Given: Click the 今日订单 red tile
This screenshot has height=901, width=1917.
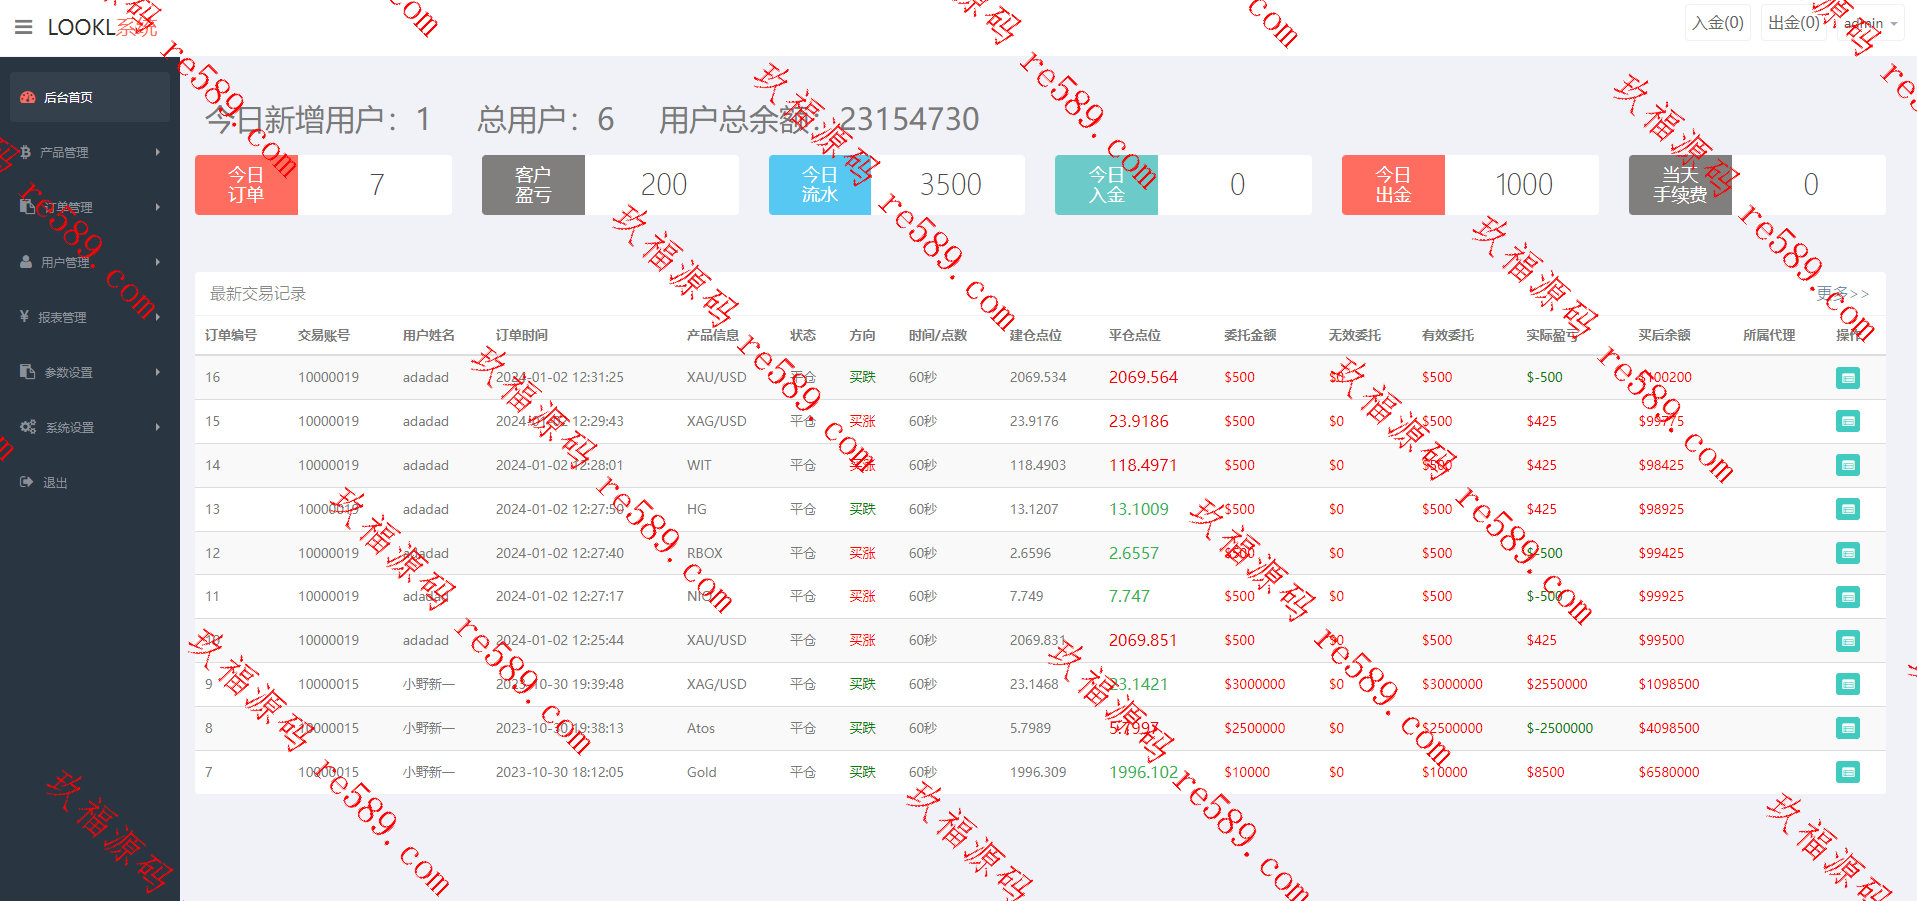Looking at the screenshot, I should (246, 185).
